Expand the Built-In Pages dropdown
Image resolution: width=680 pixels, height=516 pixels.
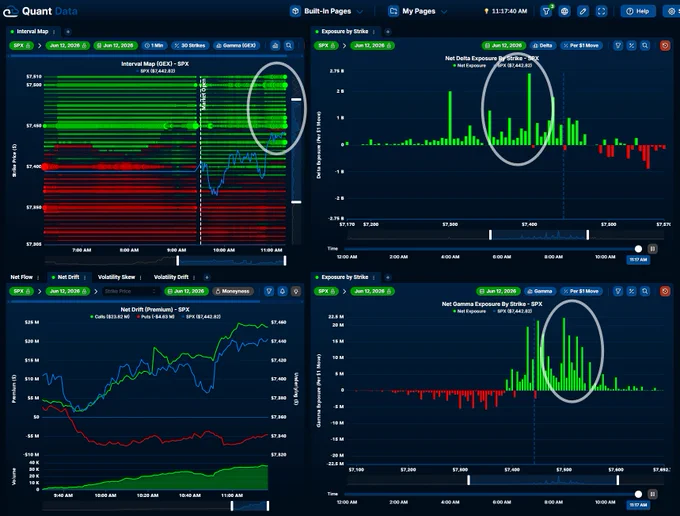click(x=360, y=11)
